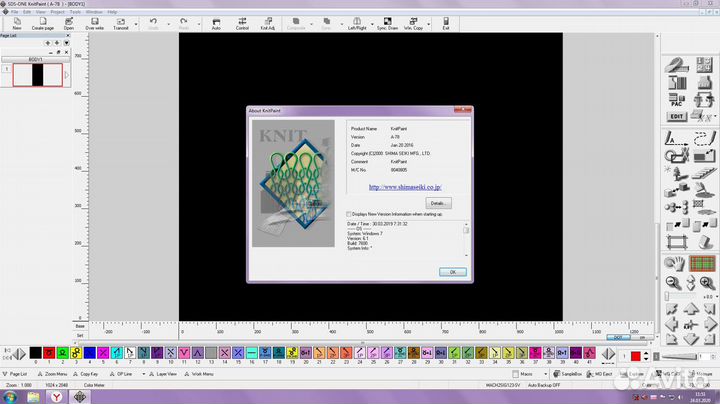The width and height of the screenshot is (720, 404).
Task: Click the Knit Adj. toolbar icon
Action: 268,24
